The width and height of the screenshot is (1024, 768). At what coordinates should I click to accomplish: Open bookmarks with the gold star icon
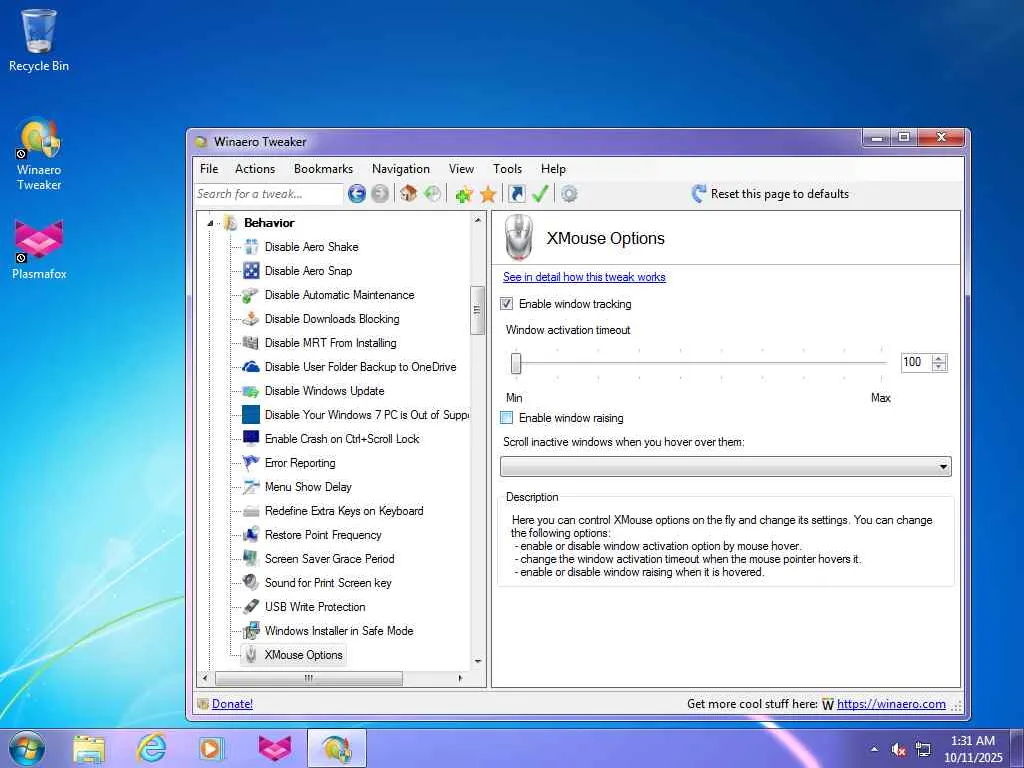pyautogui.click(x=488, y=194)
